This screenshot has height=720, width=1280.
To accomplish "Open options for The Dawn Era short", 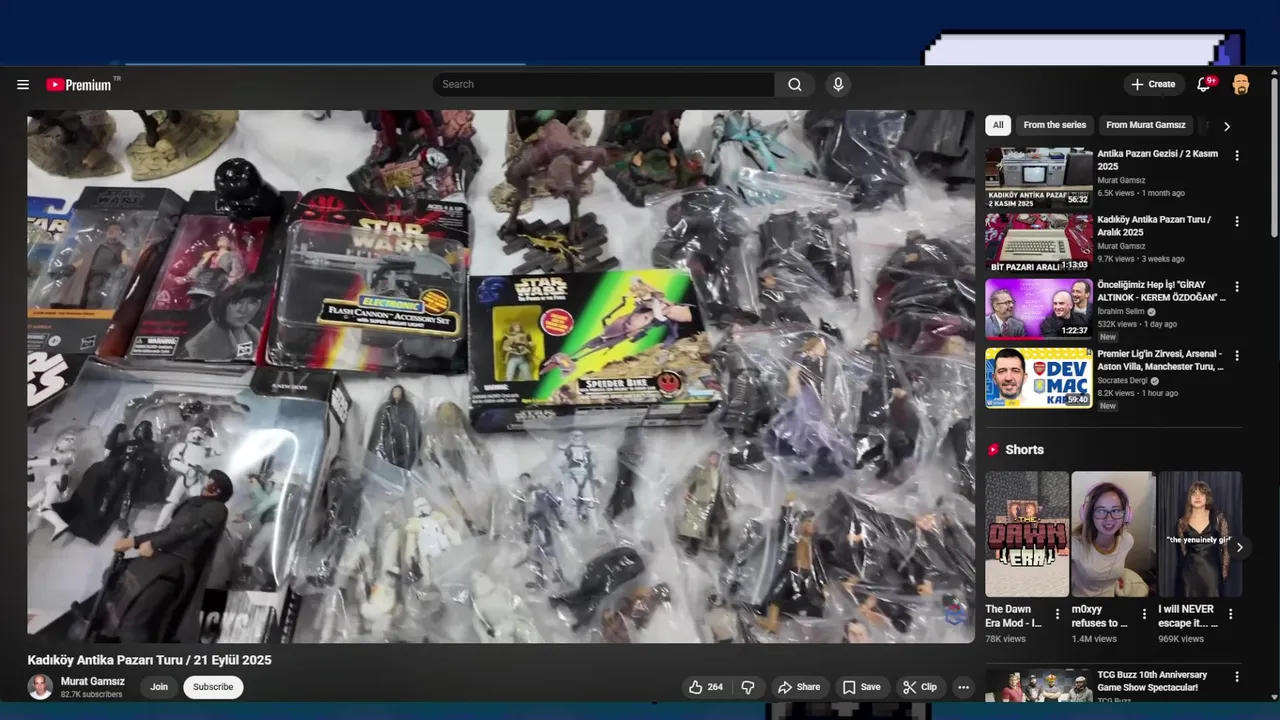I will pyautogui.click(x=1057, y=614).
